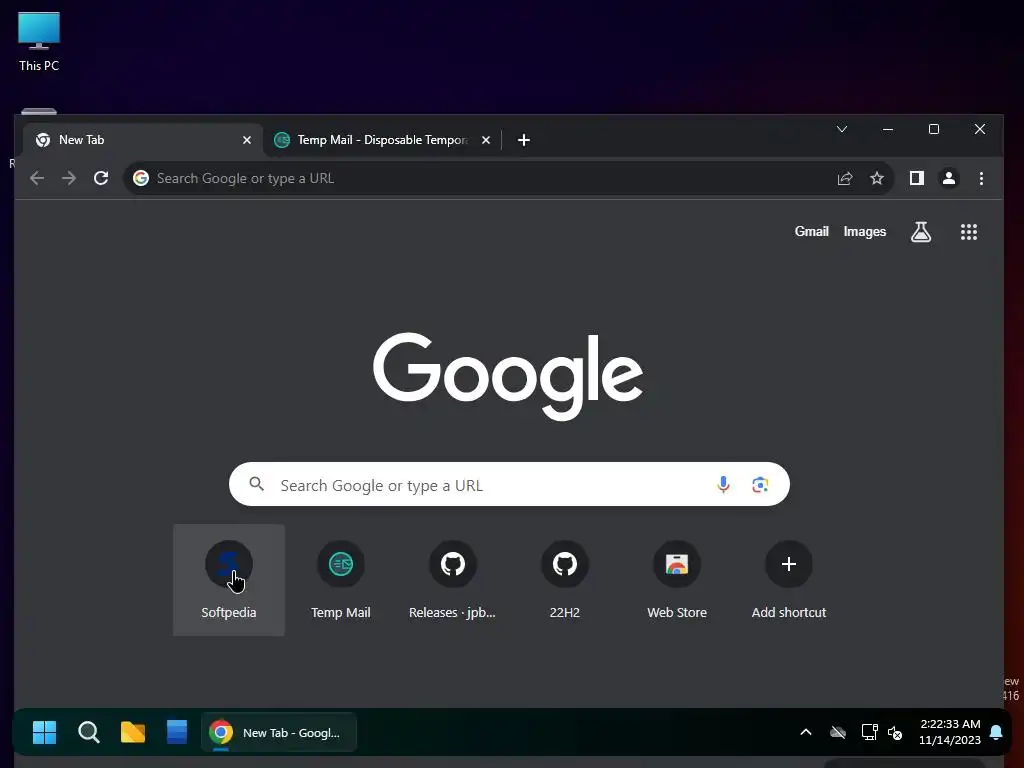Image resolution: width=1024 pixels, height=768 pixels.
Task: Go back to previous page
Action: click(x=37, y=178)
